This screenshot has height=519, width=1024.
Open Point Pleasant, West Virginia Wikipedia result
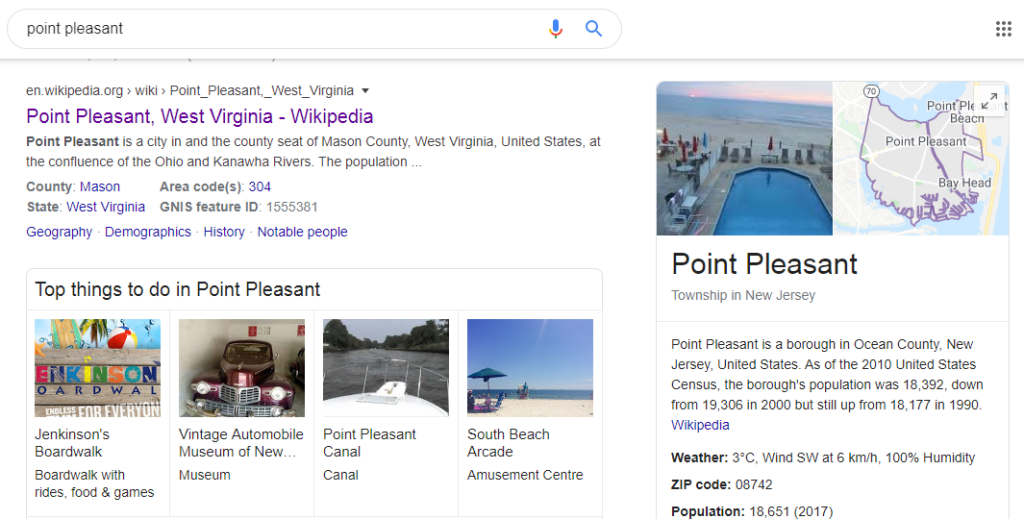coord(200,116)
